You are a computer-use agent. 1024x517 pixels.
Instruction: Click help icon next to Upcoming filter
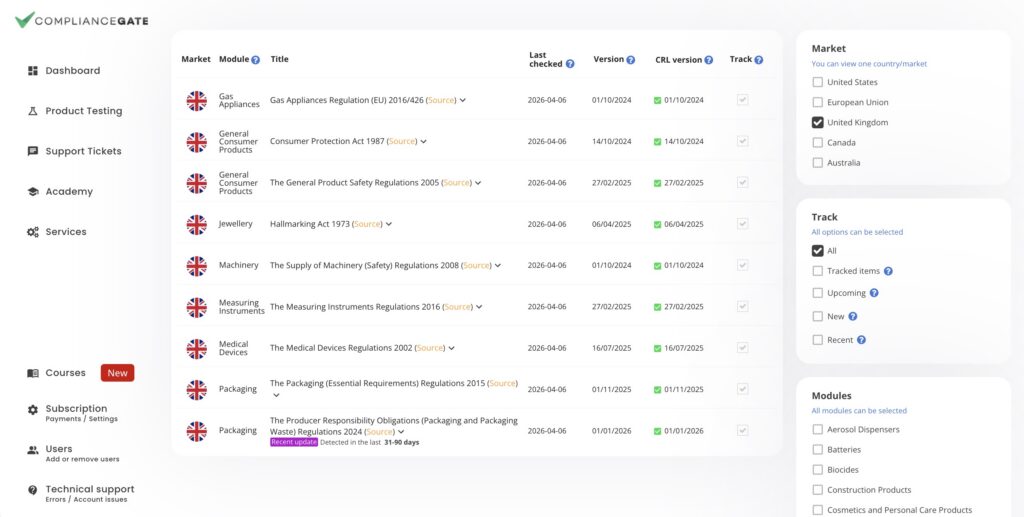(874, 293)
